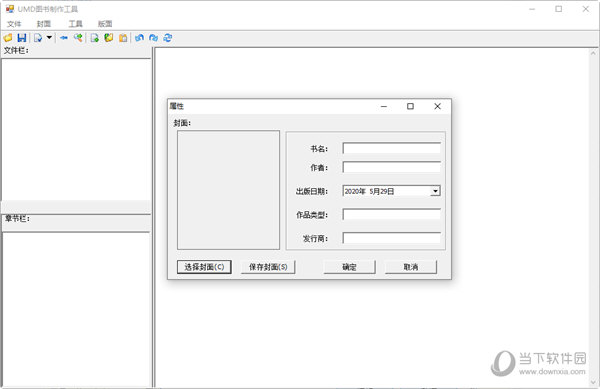Minimize the 属性 dialog
The height and width of the screenshot is (389, 600).
(384, 106)
